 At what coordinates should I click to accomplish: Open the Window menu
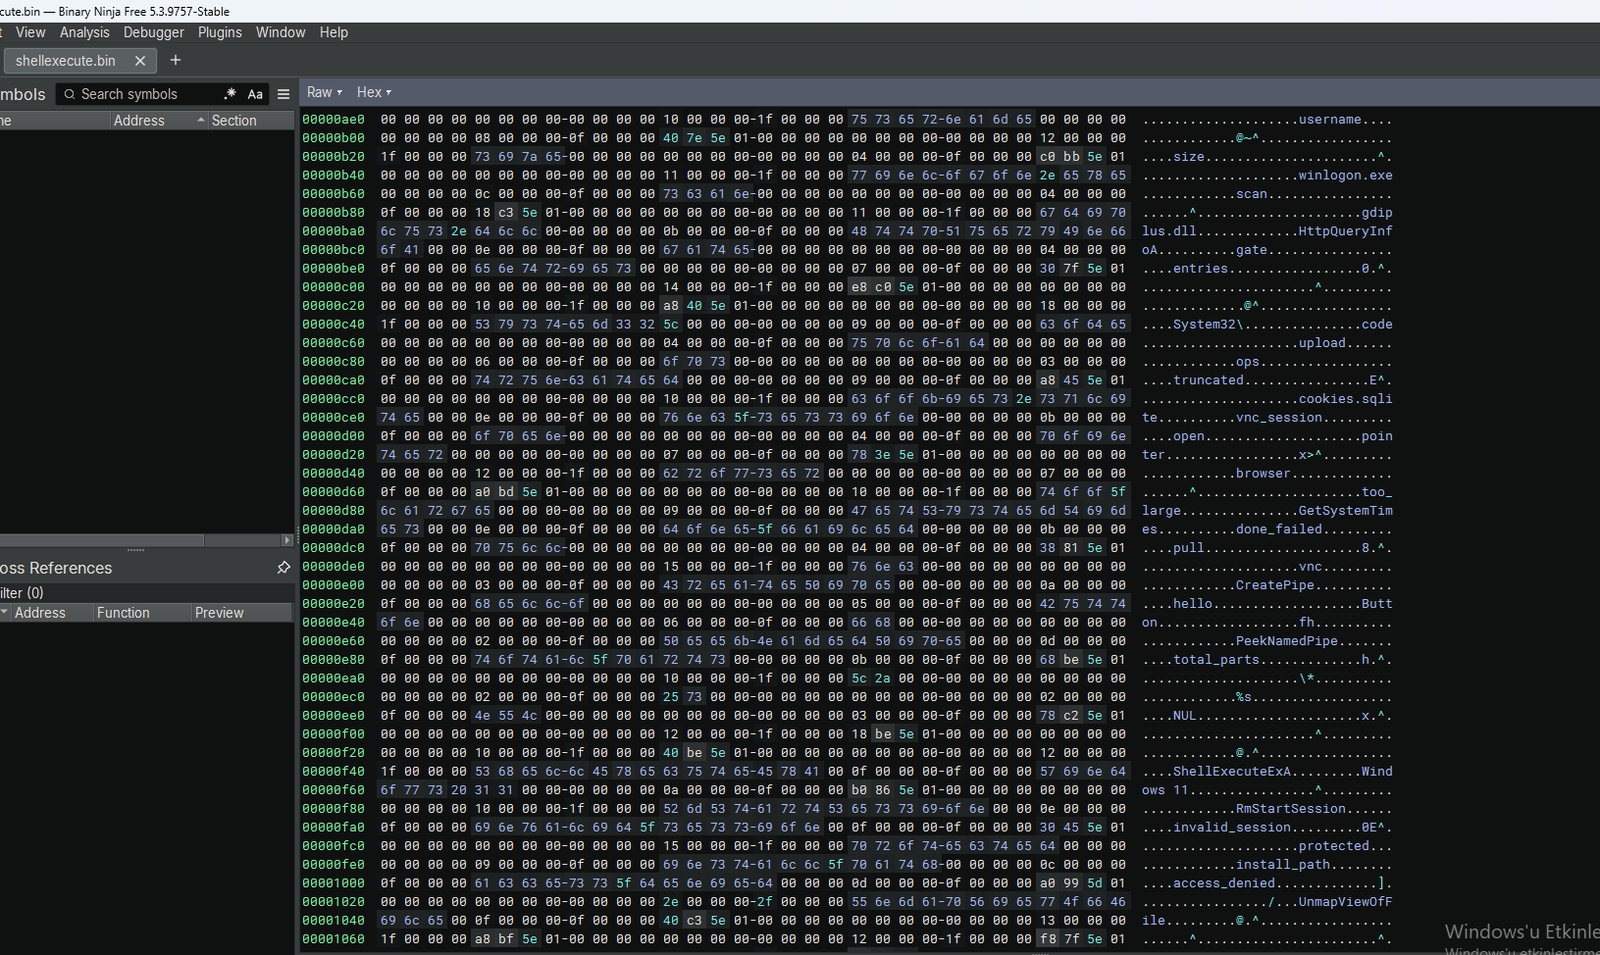[x=281, y=32]
